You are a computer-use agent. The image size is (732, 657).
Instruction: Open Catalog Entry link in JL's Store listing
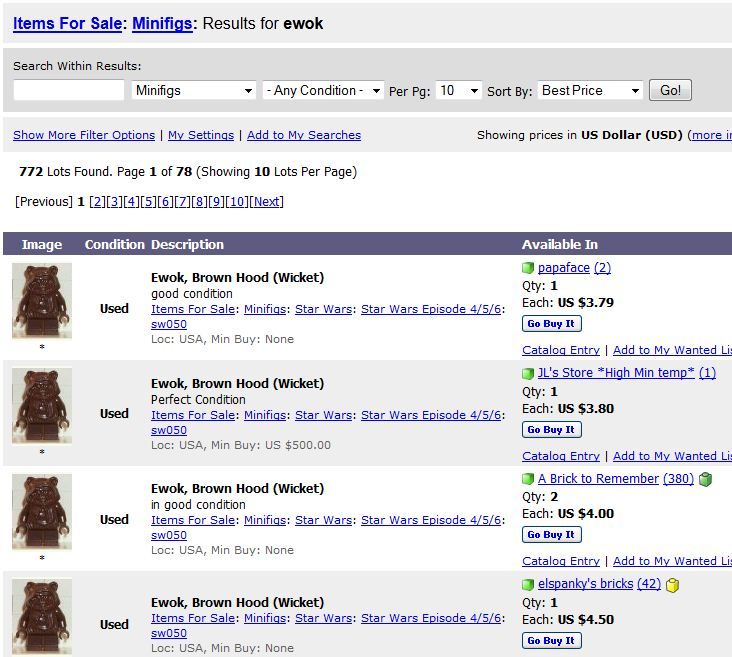(x=561, y=456)
